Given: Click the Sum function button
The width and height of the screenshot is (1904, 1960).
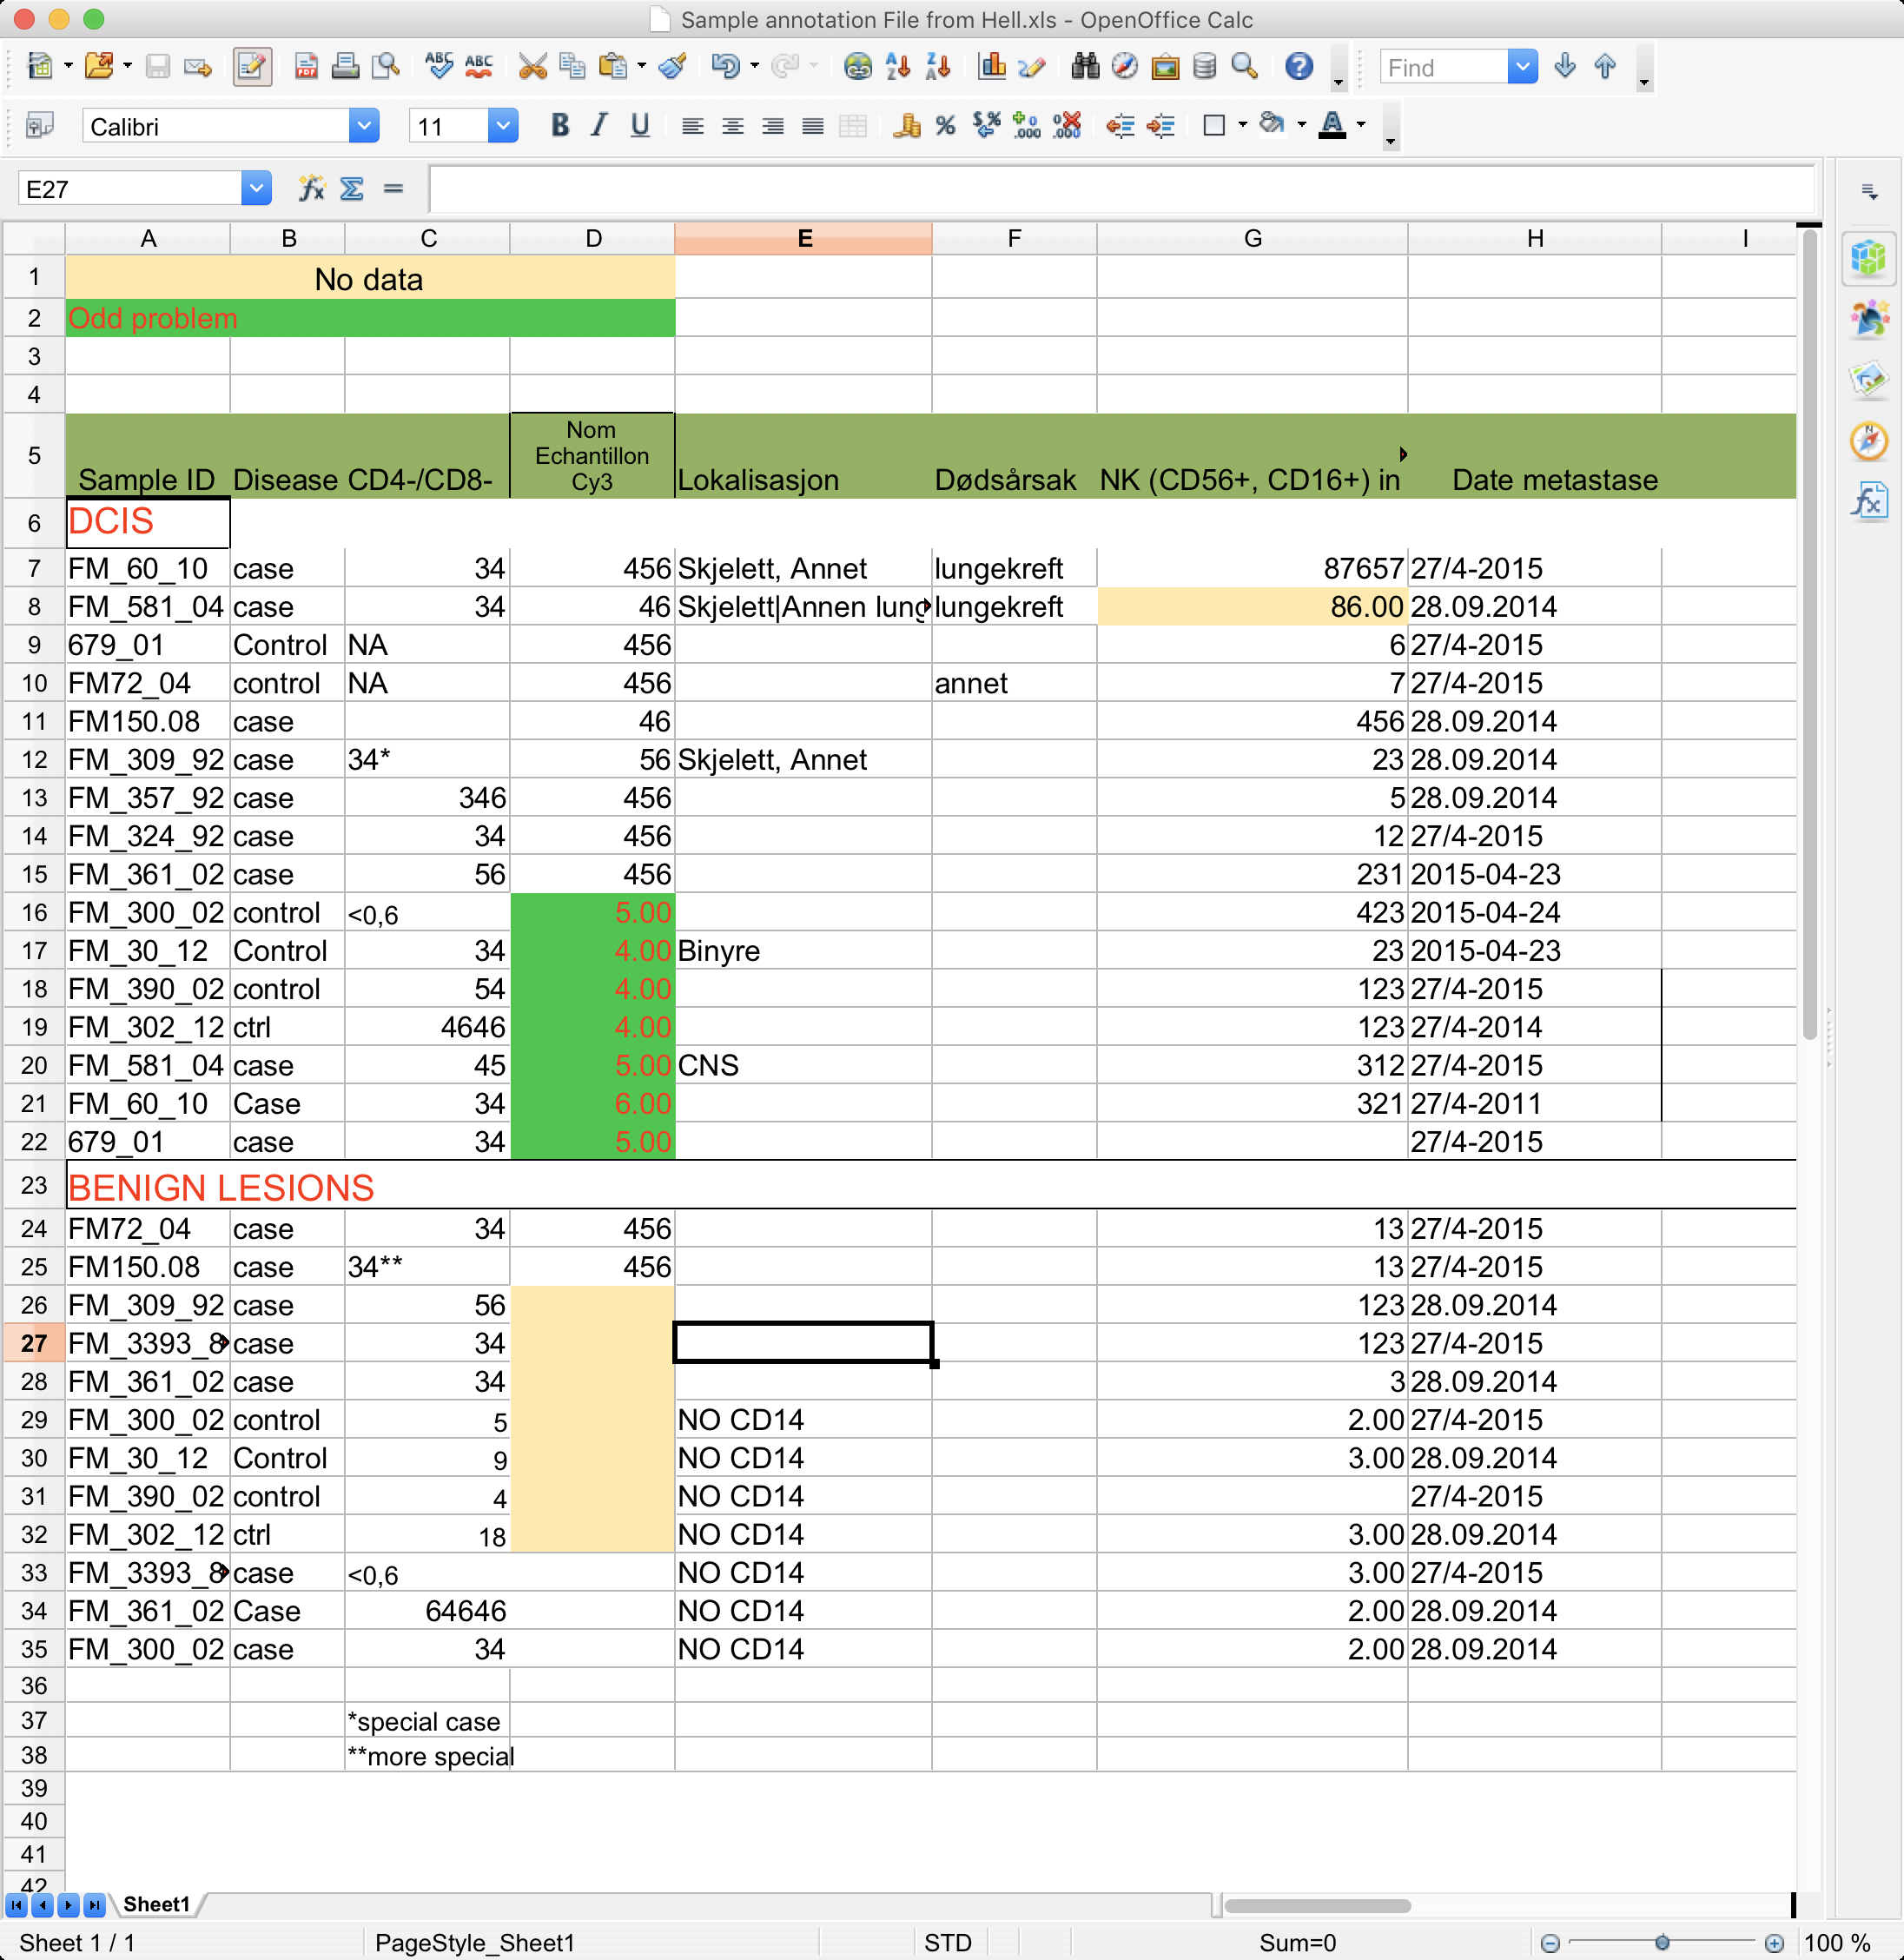Looking at the screenshot, I should pyautogui.click(x=351, y=188).
